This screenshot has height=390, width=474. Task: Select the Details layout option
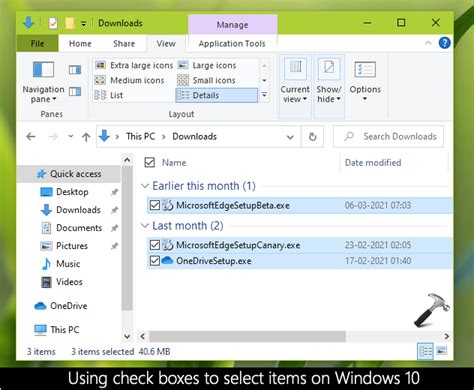tap(217, 95)
